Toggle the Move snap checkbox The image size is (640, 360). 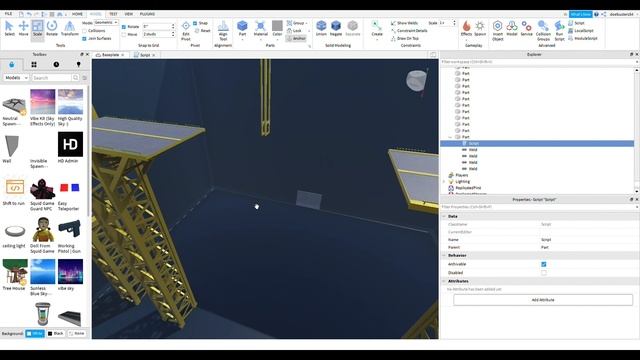click(x=124, y=34)
